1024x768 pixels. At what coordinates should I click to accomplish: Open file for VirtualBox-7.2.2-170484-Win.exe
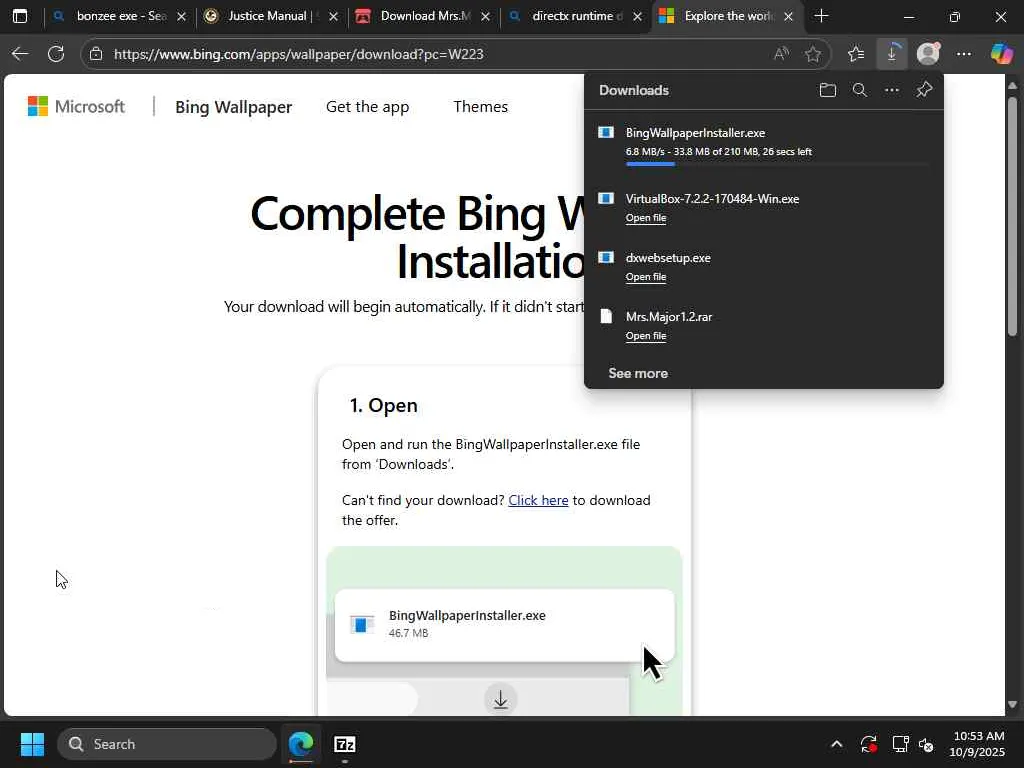click(x=646, y=218)
